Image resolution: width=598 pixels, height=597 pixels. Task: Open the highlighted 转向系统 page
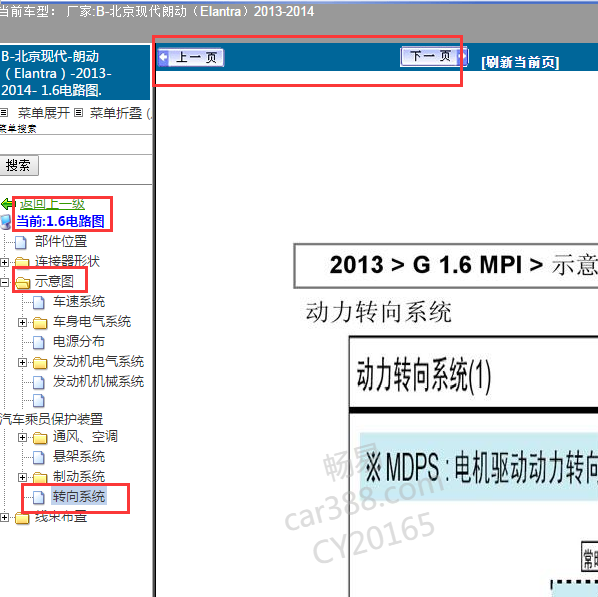[79, 496]
